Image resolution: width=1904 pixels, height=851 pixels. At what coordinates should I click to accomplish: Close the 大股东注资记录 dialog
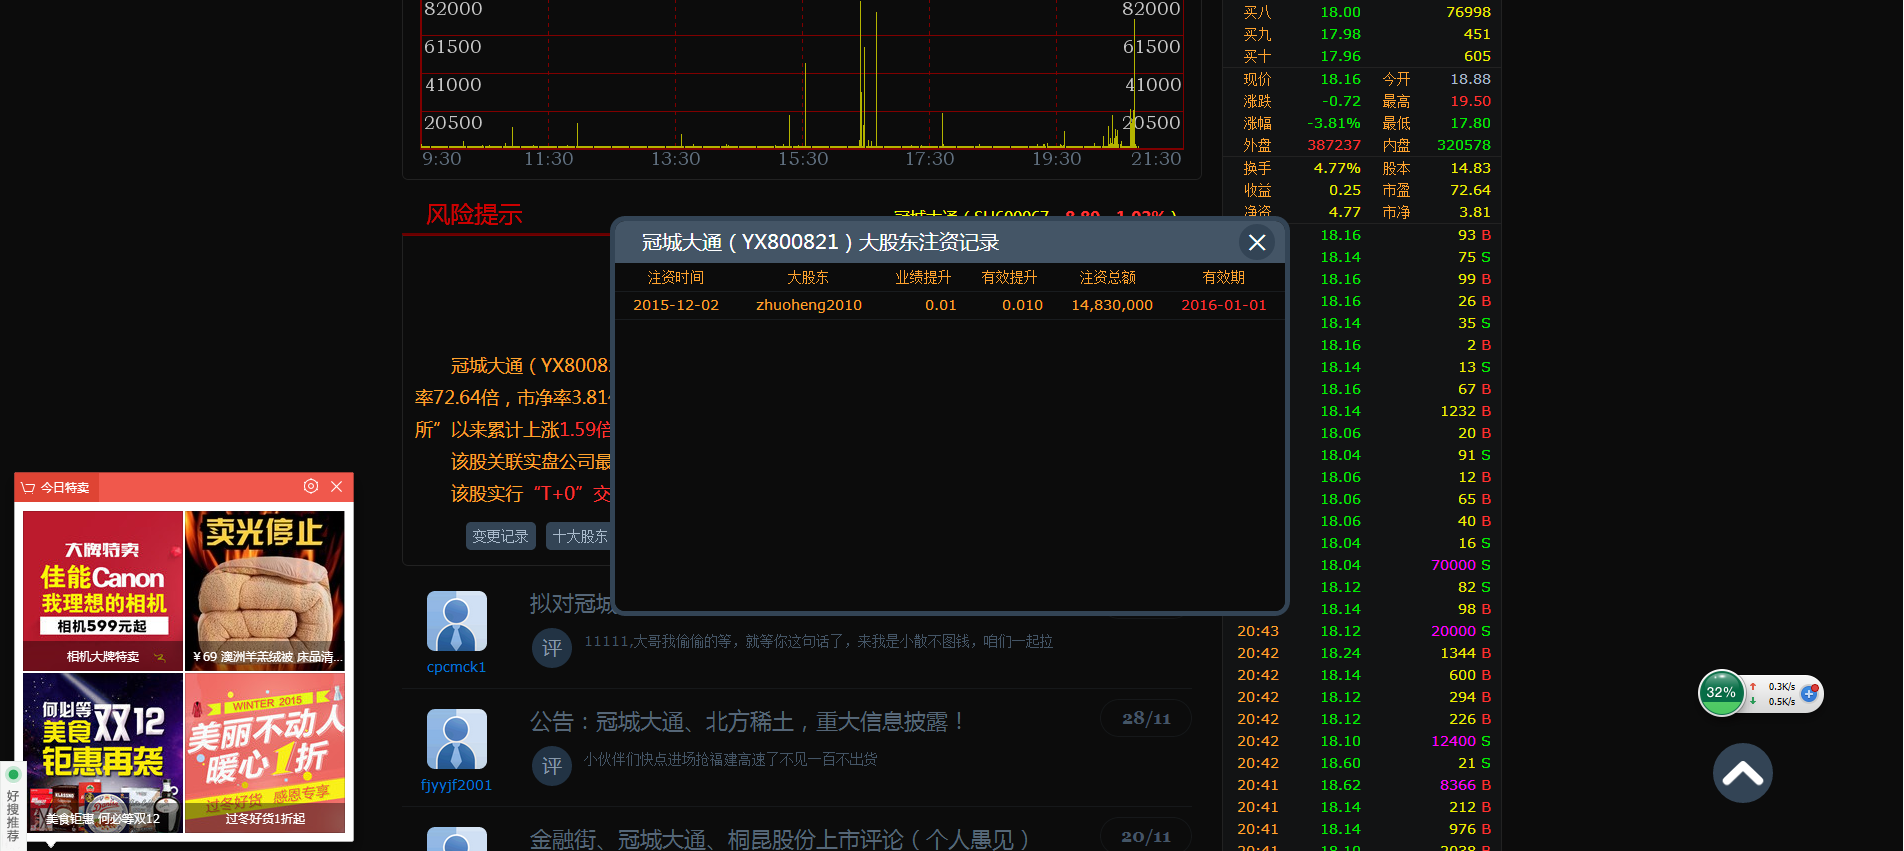click(1257, 242)
